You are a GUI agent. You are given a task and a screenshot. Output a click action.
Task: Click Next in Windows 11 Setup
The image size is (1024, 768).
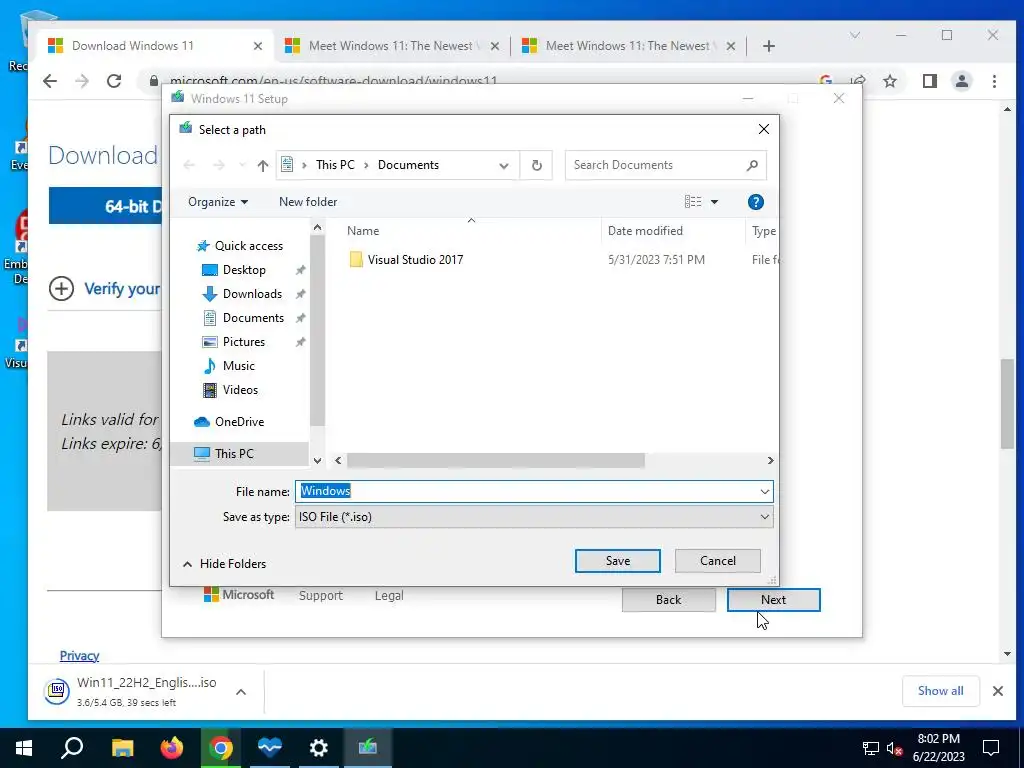(x=773, y=600)
